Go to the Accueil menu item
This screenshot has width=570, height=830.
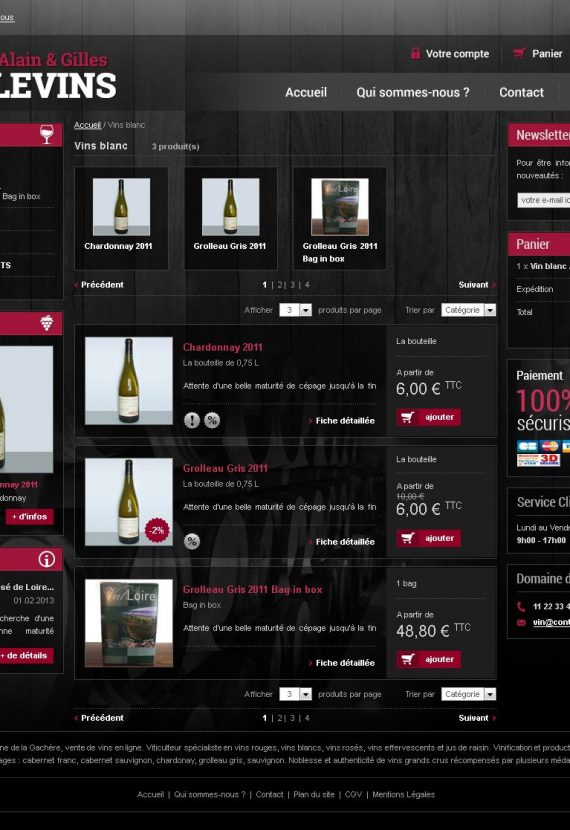[306, 92]
